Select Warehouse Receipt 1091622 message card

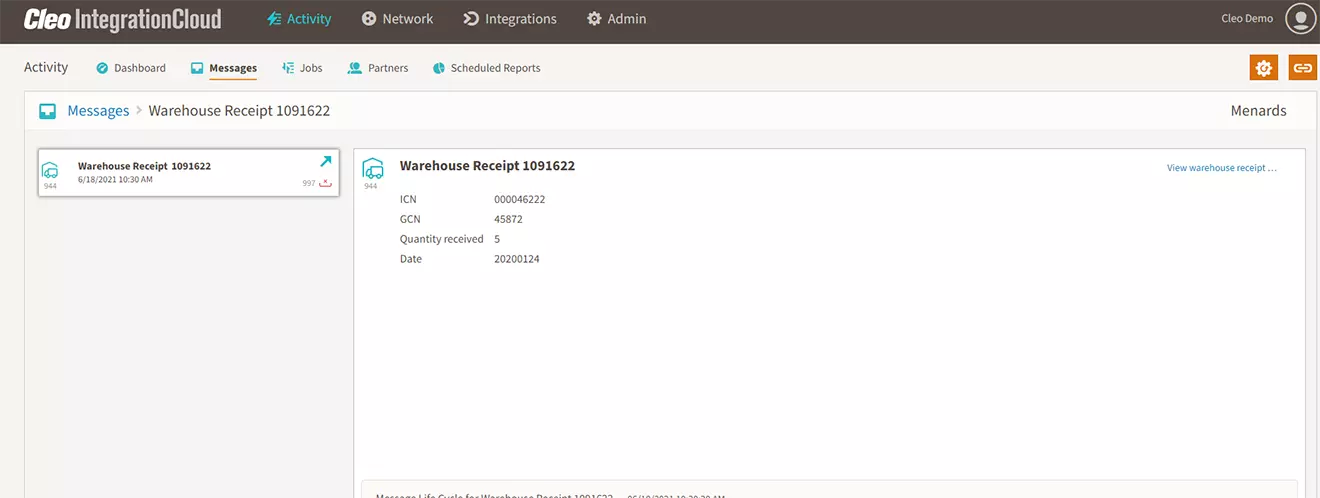click(x=188, y=173)
